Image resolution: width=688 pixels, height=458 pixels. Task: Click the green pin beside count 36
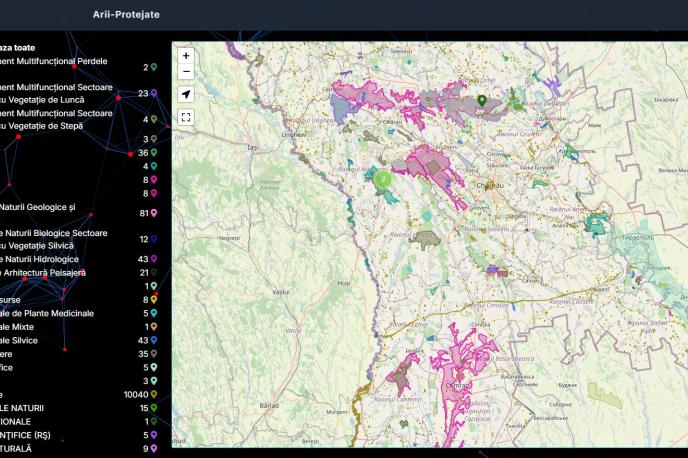pyautogui.click(x=154, y=153)
